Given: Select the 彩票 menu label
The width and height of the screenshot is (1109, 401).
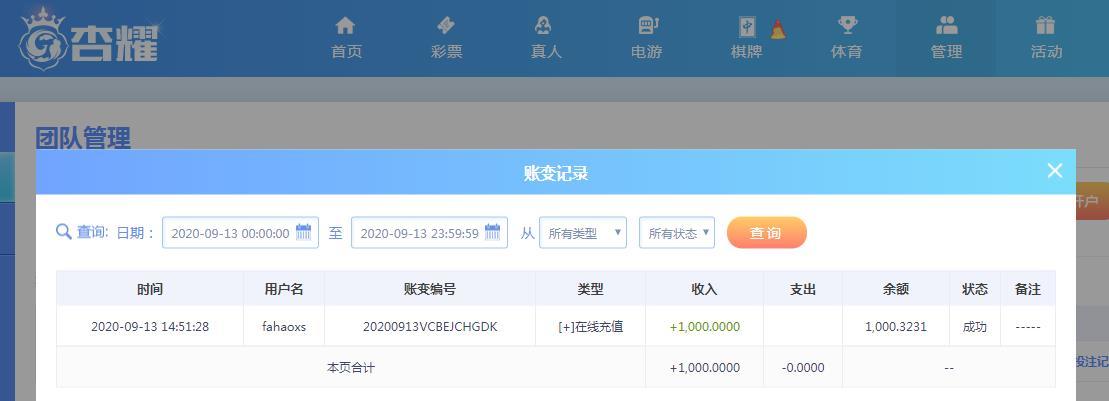Looking at the screenshot, I should tap(446, 52).
